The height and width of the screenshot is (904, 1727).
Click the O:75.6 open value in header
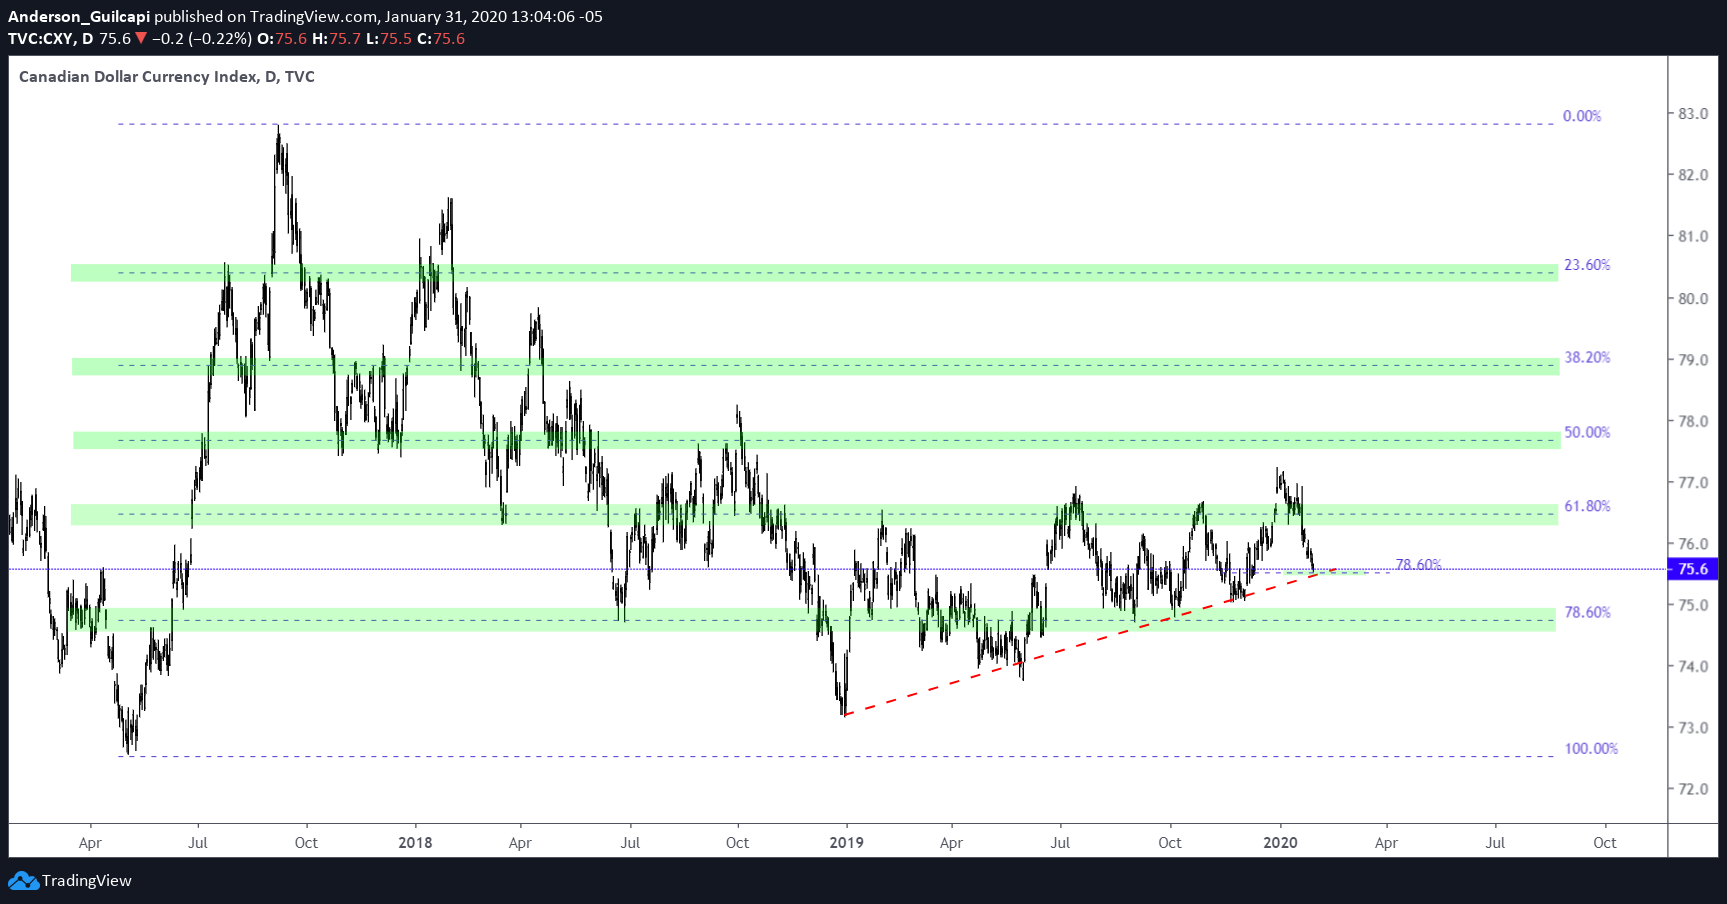282,39
